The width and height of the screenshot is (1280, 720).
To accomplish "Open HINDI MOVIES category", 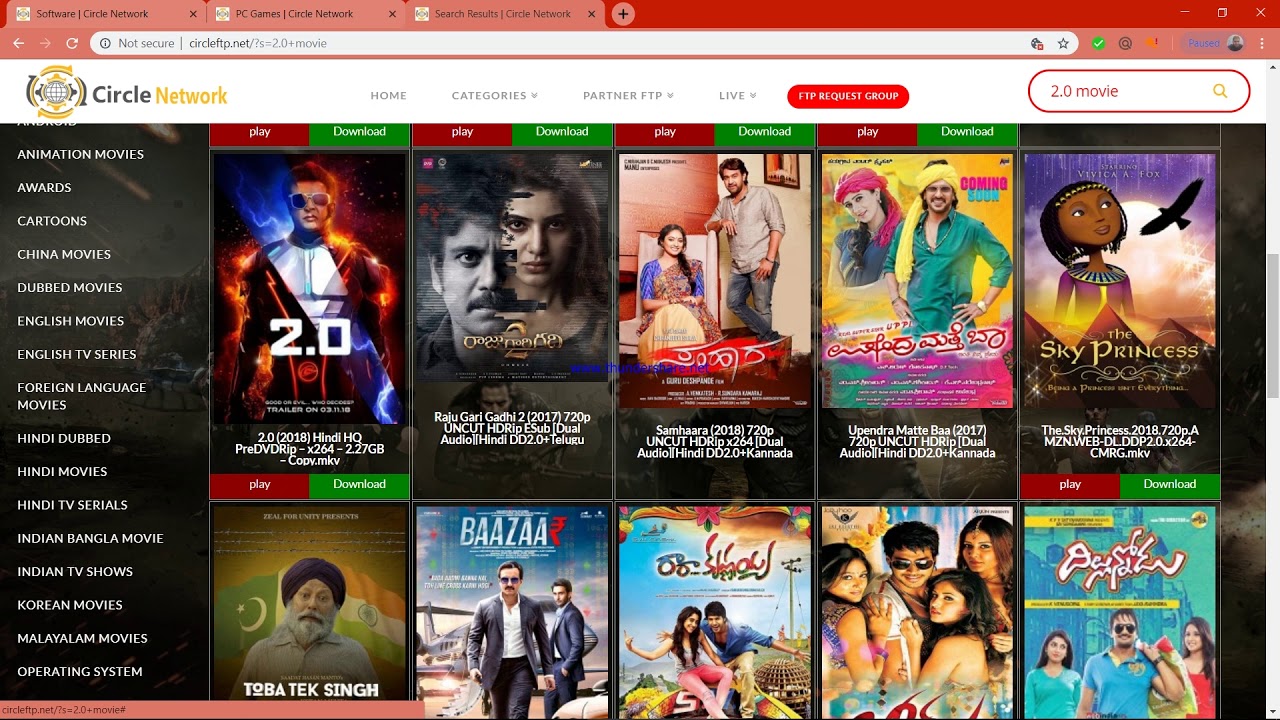I will tap(62, 471).
